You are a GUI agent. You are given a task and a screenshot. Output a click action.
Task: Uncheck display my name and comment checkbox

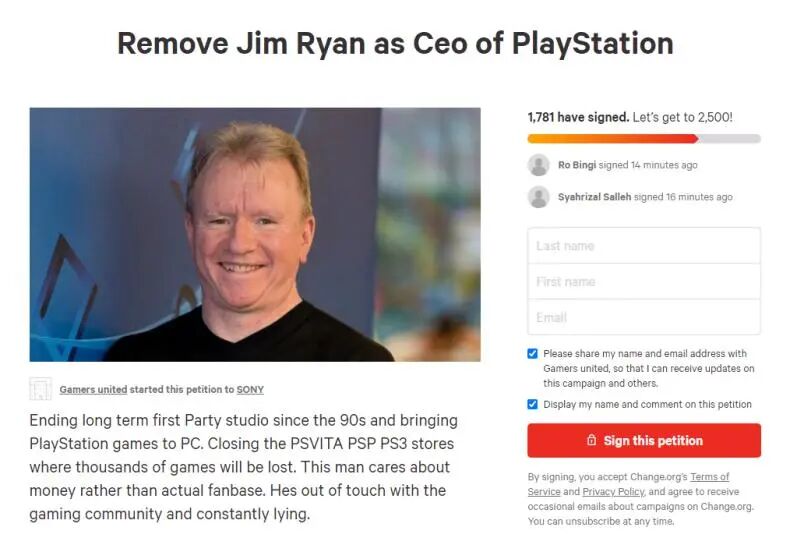click(x=532, y=404)
